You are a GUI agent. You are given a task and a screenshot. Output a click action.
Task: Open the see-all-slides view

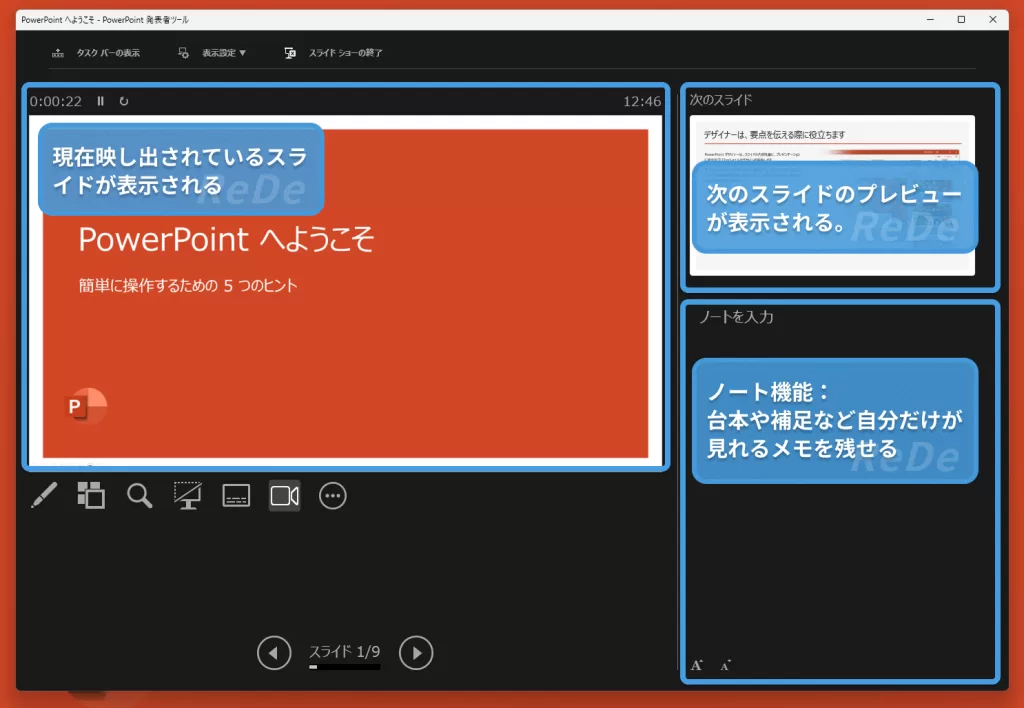pyautogui.click(x=90, y=495)
